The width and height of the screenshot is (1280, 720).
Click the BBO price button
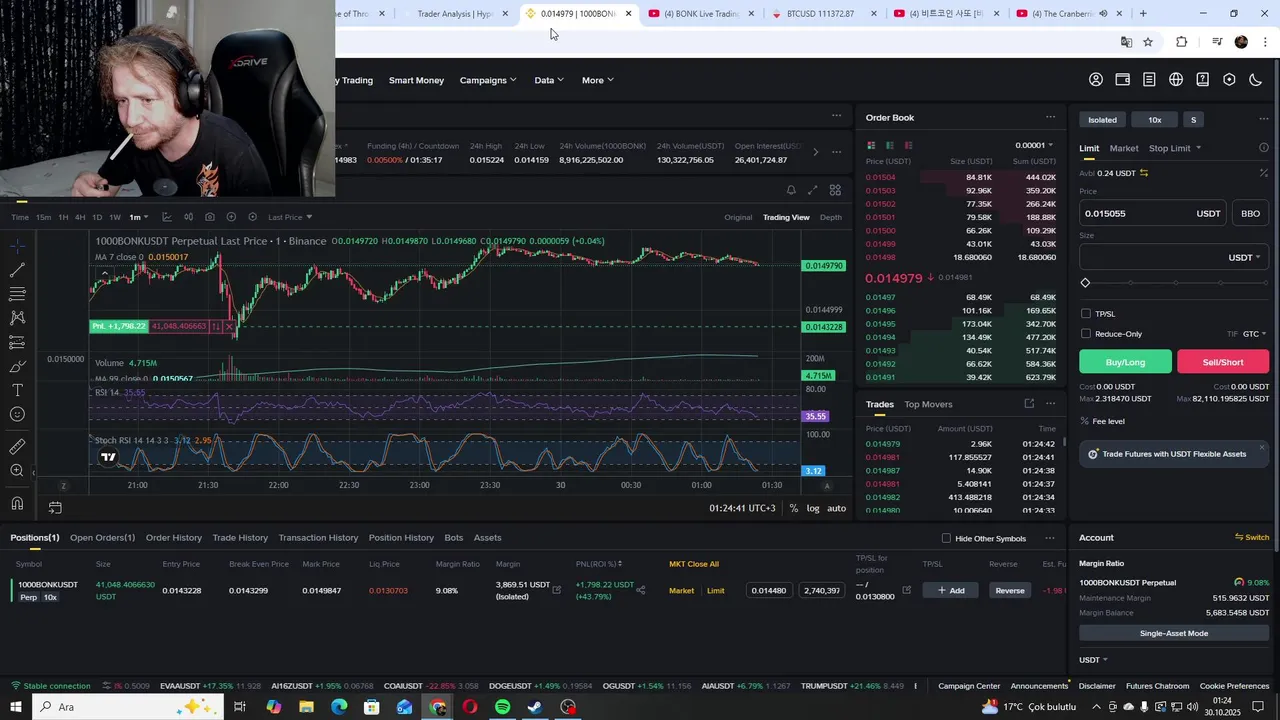1250,213
